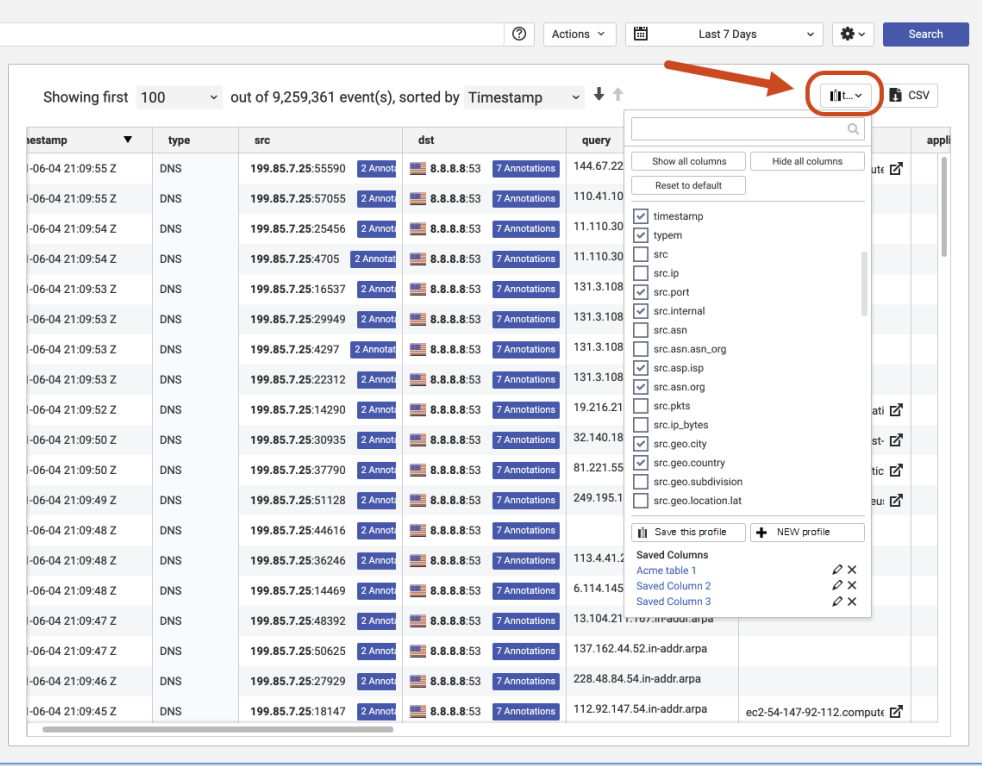Click the column filter search field
The width and height of the screenshot is (982, 766).
745,128
